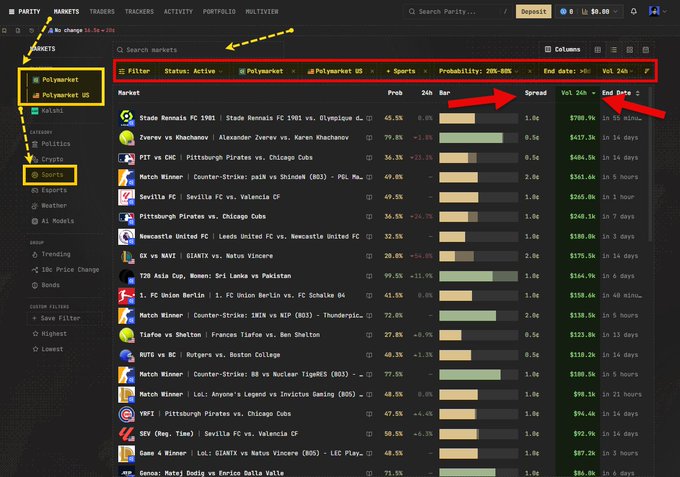
Task: Remove the Polymarket US filter chip
Action: coord(372,71)
